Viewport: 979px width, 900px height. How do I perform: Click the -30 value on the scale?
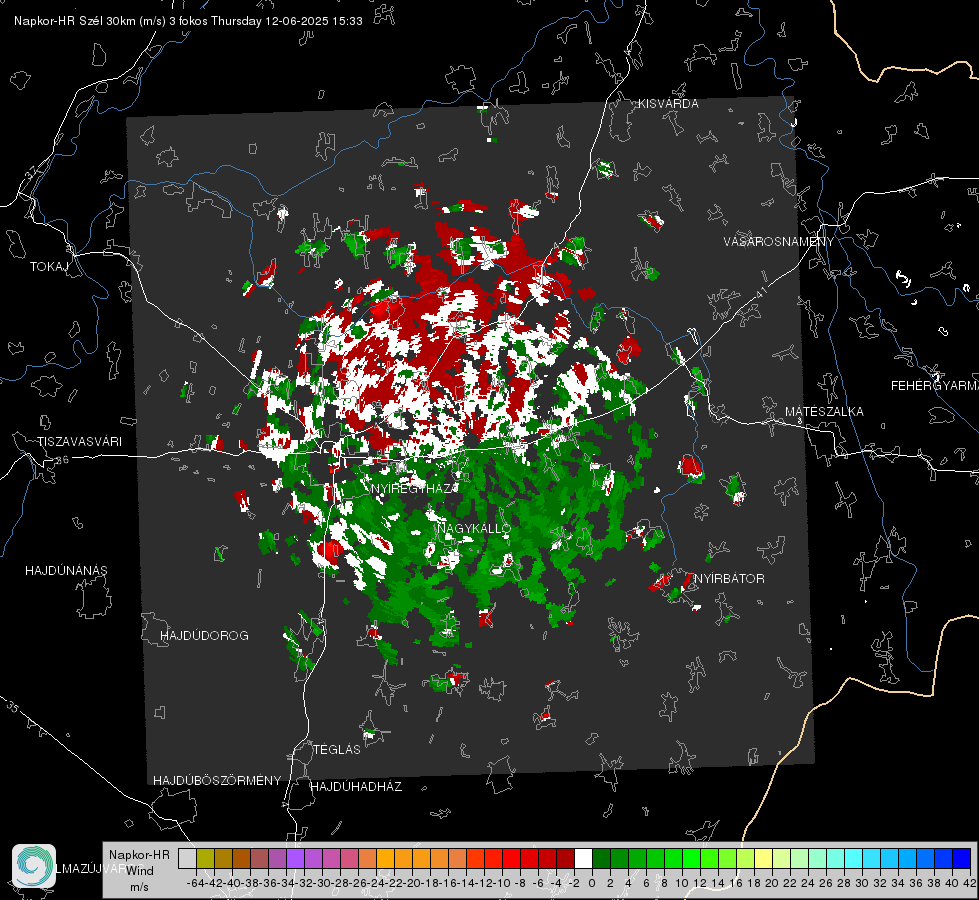click(x=322, y=883)
